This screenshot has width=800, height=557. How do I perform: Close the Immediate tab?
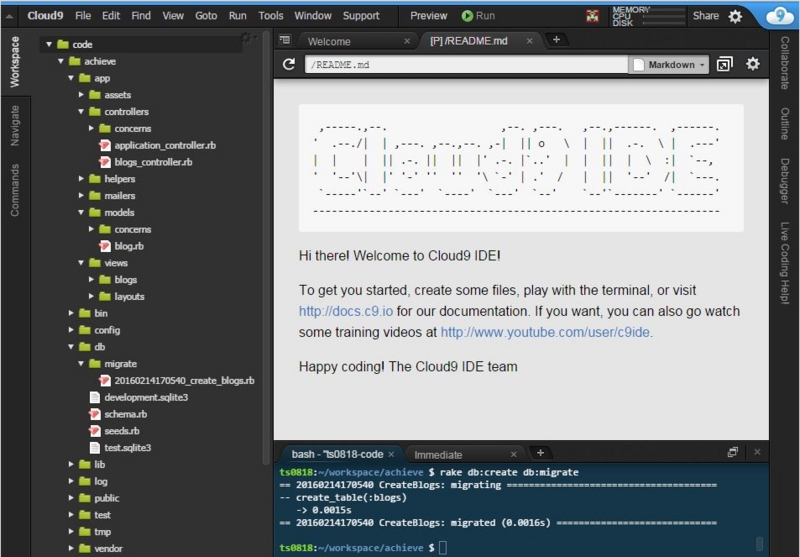click(x=513, y=454)
